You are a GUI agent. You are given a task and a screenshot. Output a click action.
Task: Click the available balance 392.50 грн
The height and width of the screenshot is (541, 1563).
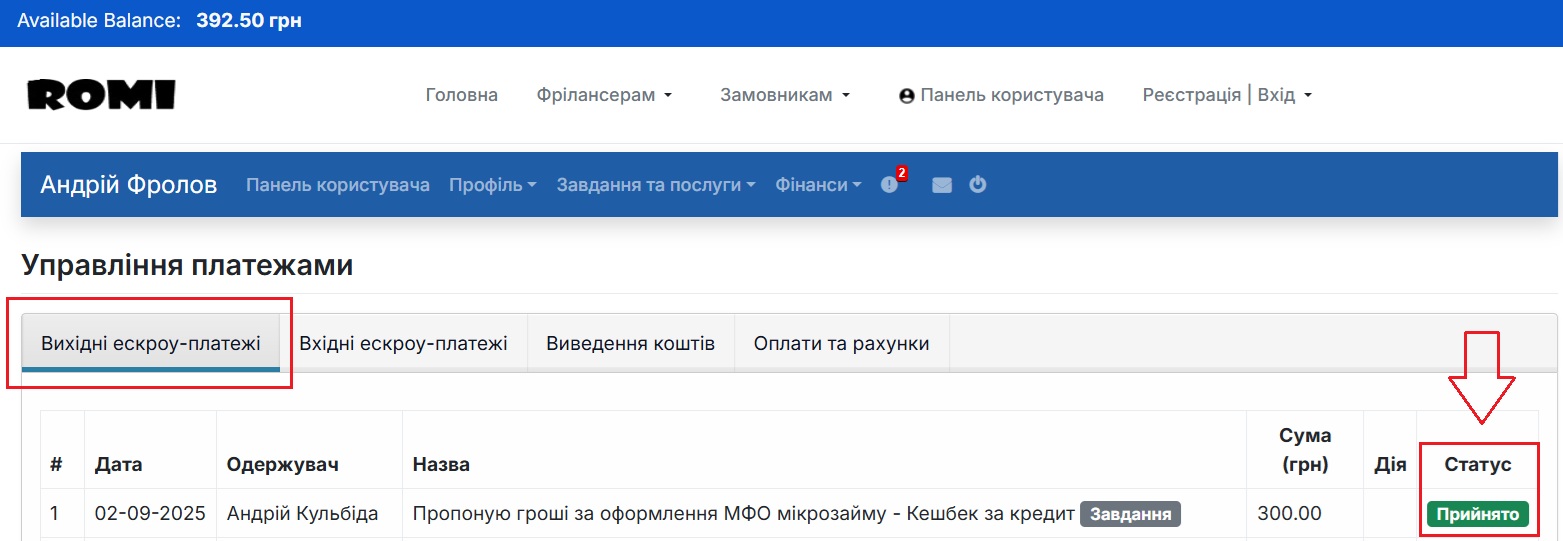coord(249,21)
